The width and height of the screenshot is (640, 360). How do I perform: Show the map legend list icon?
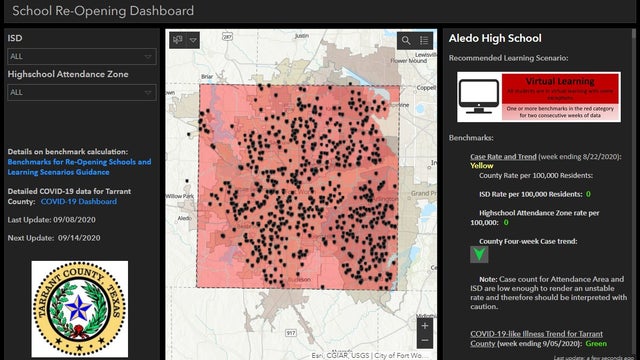tap(424, 40)
